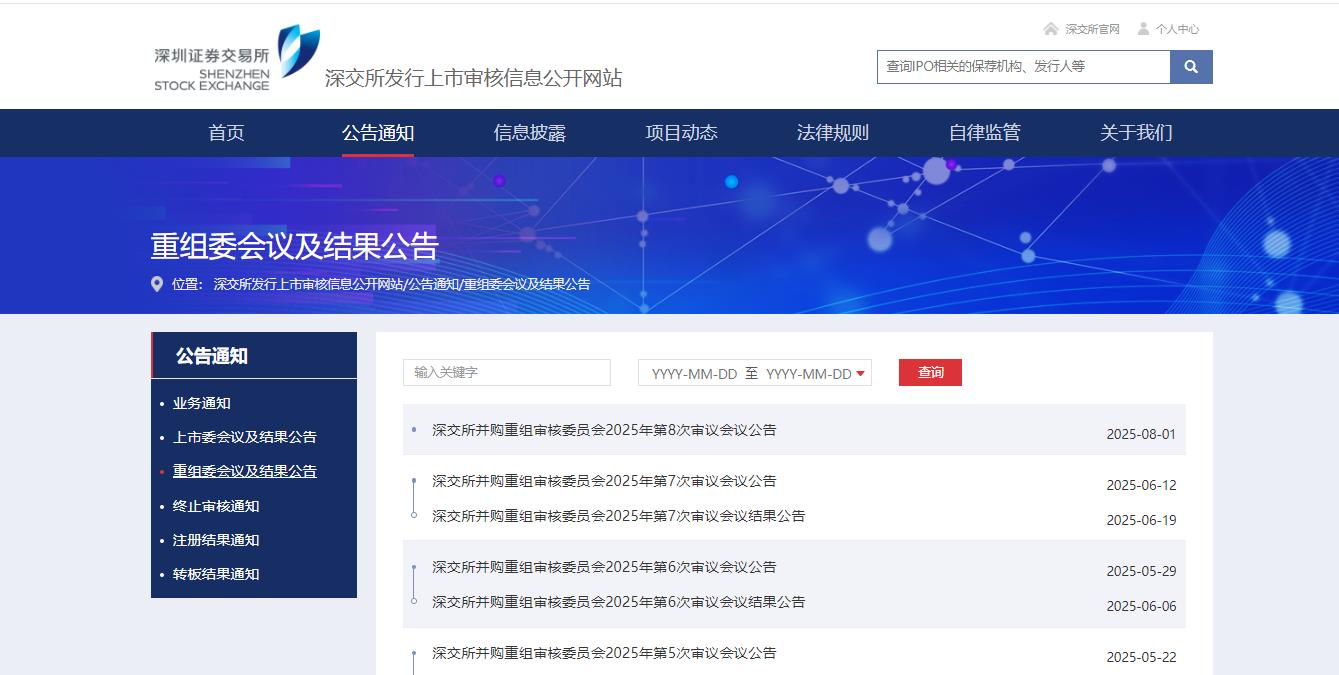Click the red 查询 button

coord(930,372)
